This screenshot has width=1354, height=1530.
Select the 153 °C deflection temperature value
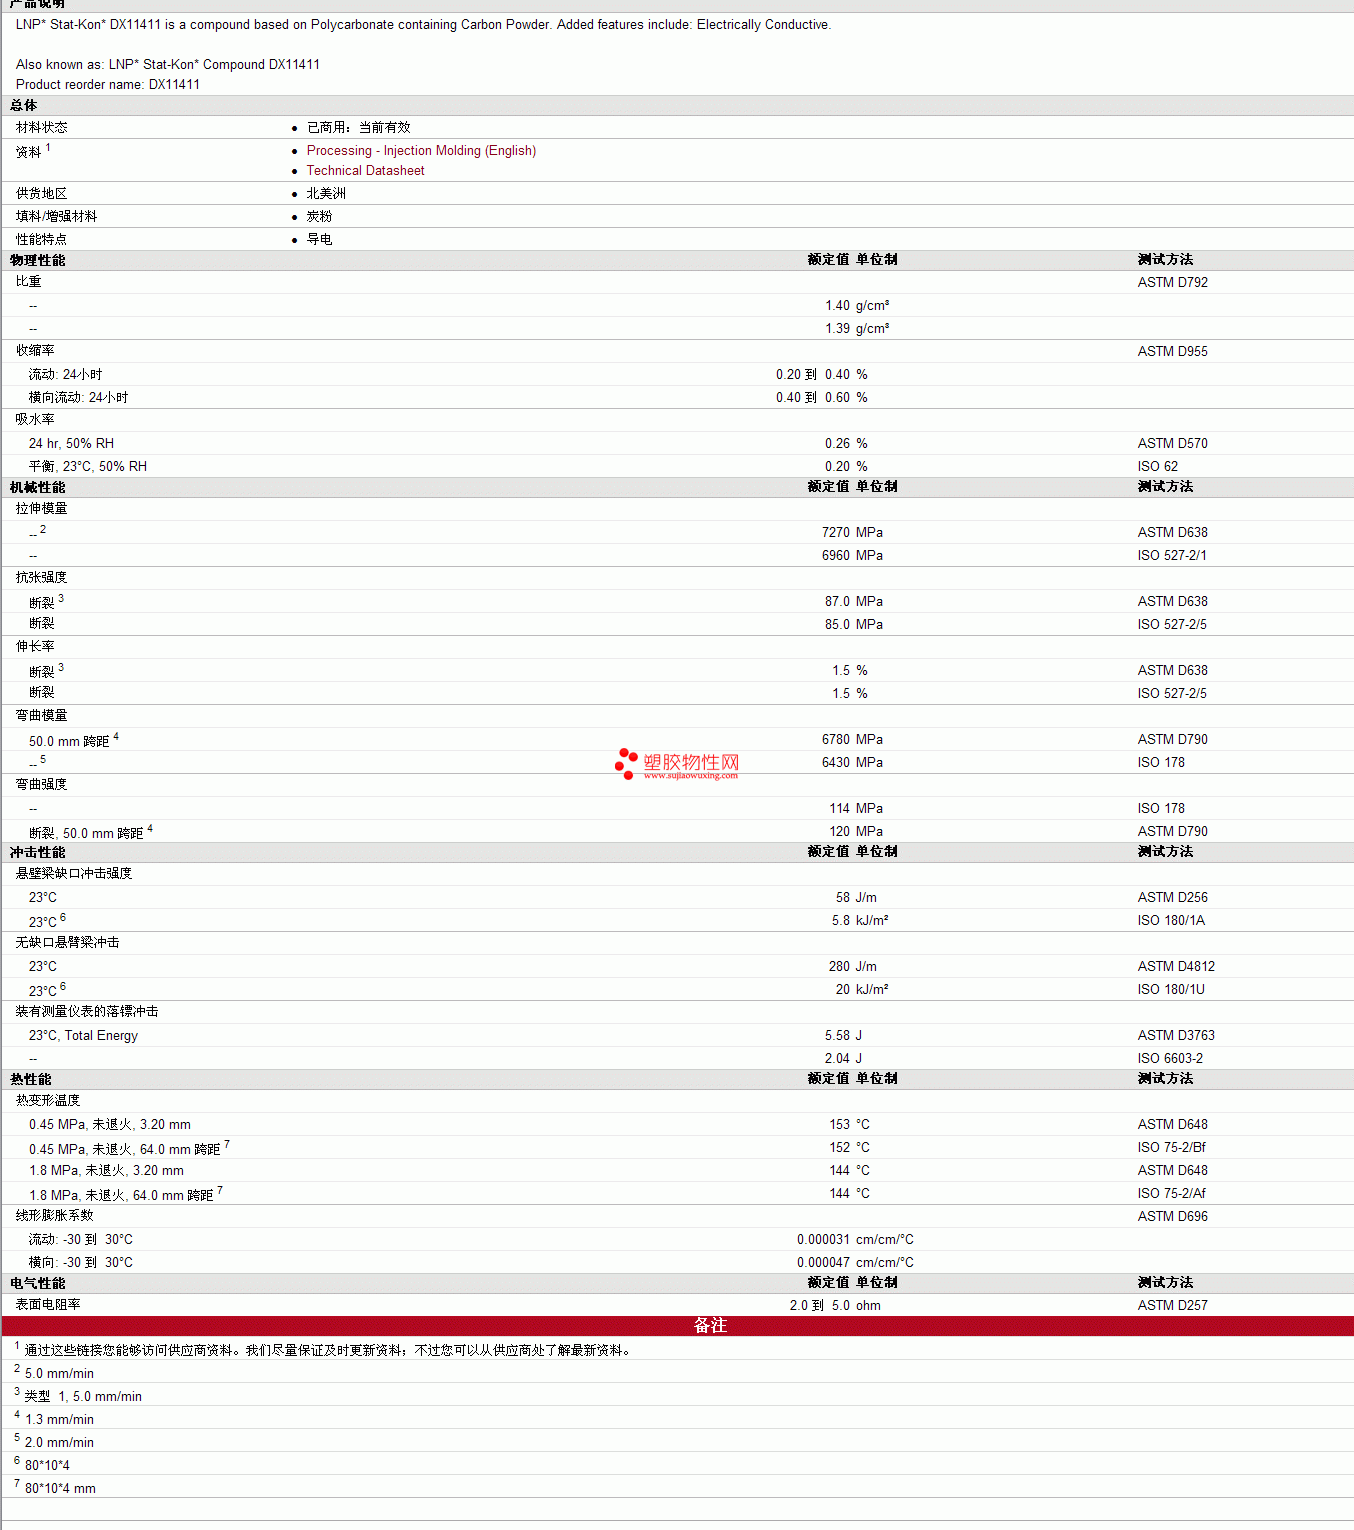coord(849,1125)
